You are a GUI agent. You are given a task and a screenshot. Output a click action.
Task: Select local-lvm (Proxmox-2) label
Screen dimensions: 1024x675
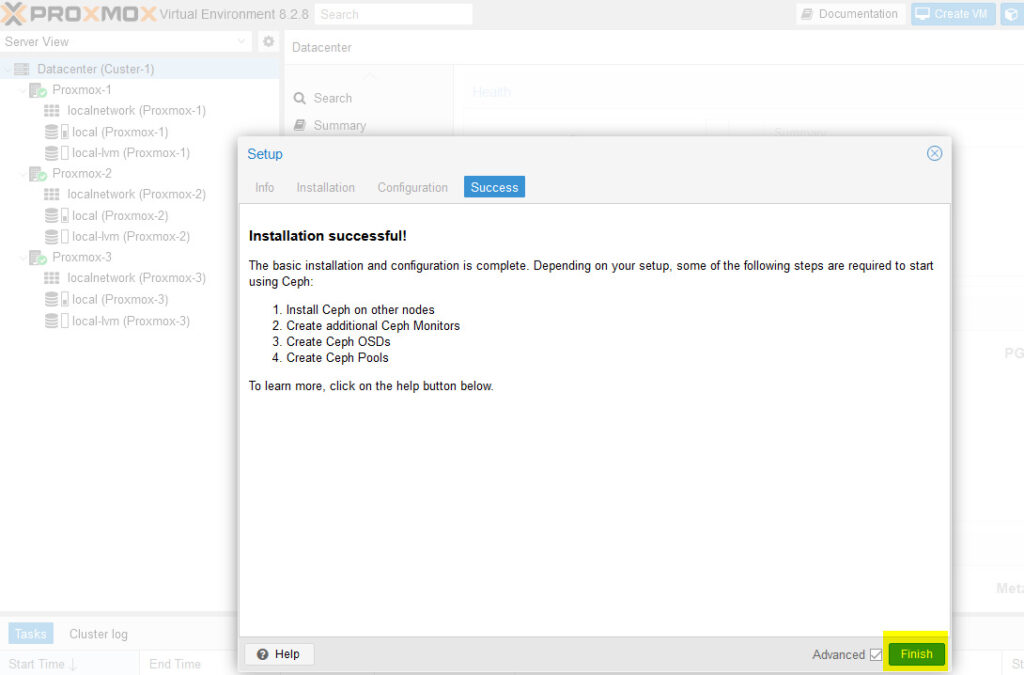[131, 236]
